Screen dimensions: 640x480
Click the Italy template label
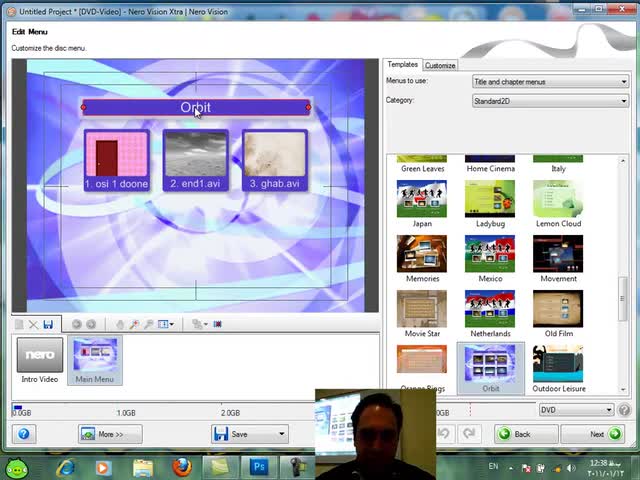[558, 169]
